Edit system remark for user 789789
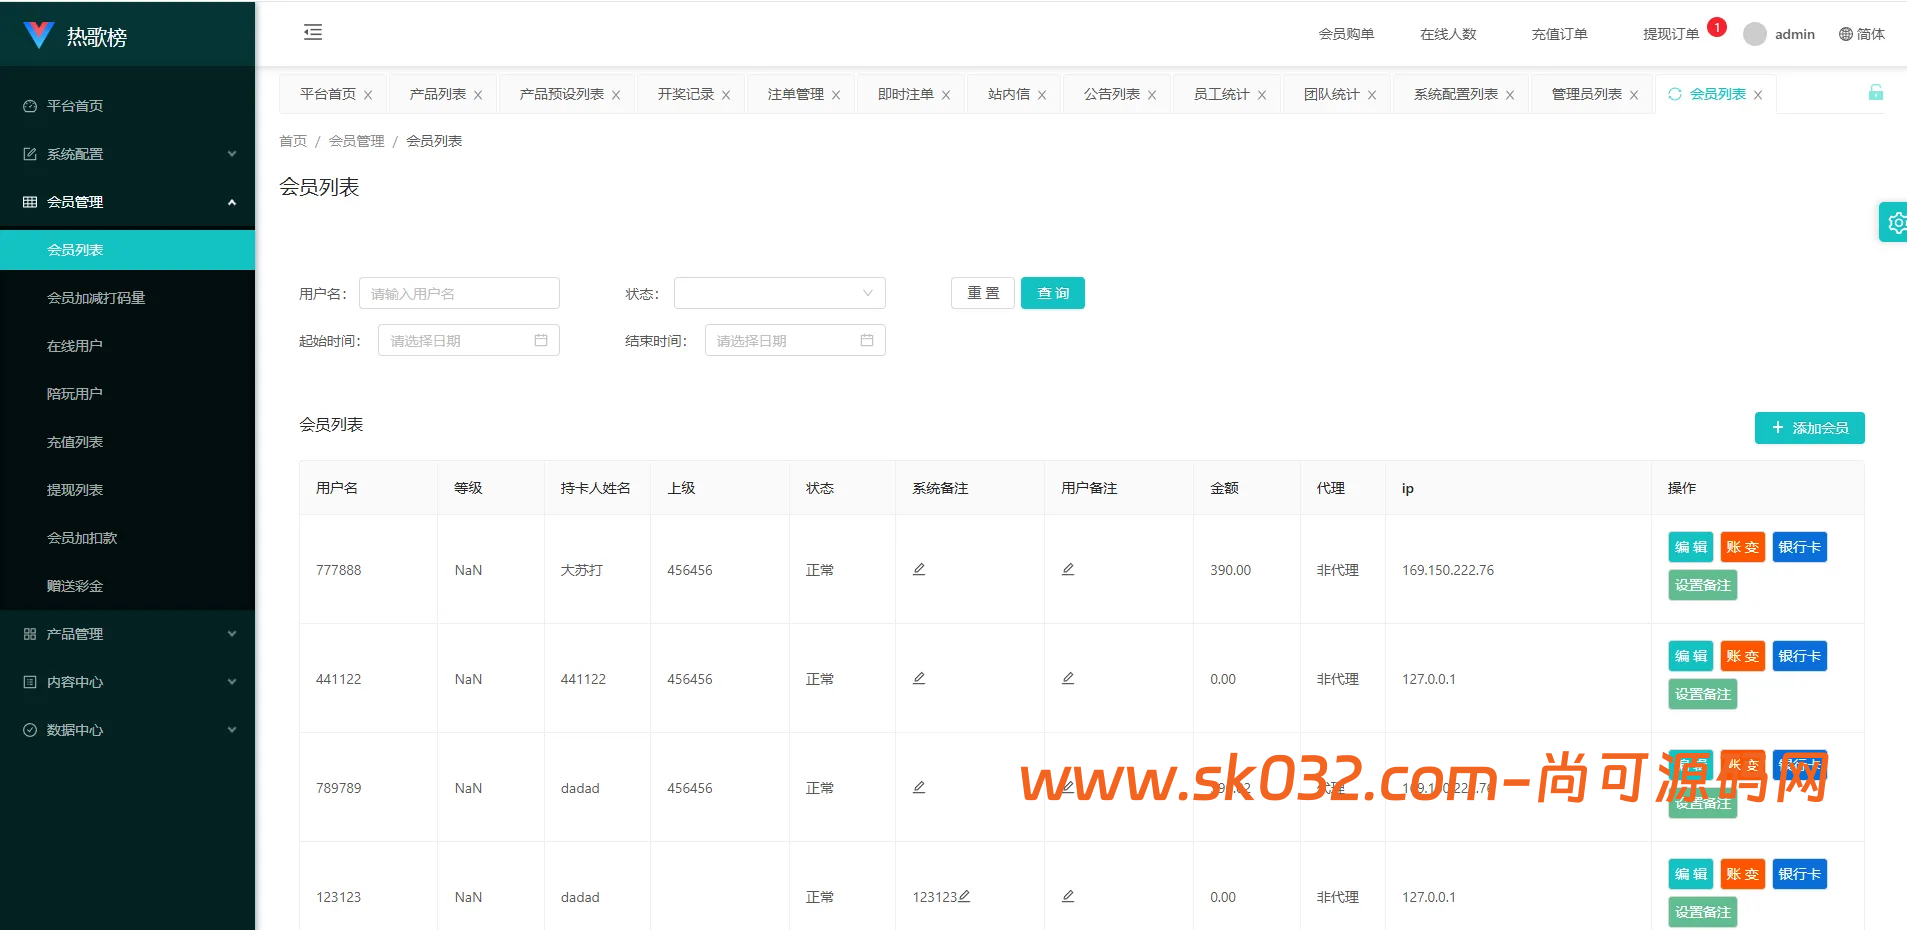 point(919,787)
